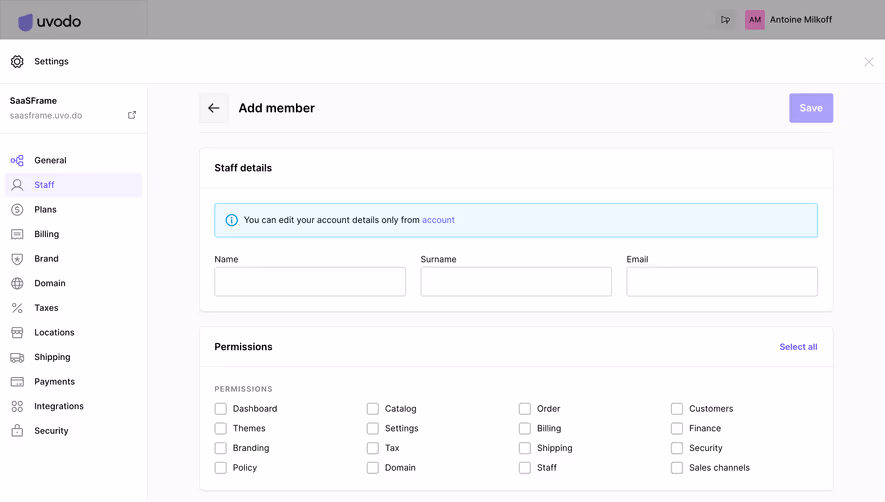Check the Billing permission checkbox
This screenshot has width=885, height=502.
tap(525, 428)
